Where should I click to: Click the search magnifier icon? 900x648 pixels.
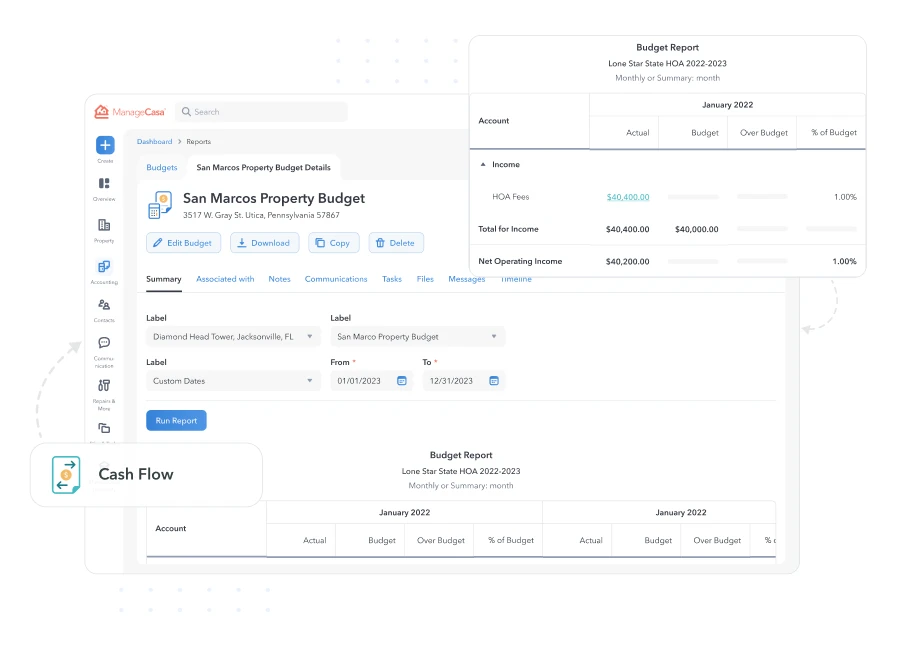[x=186, y=112]
